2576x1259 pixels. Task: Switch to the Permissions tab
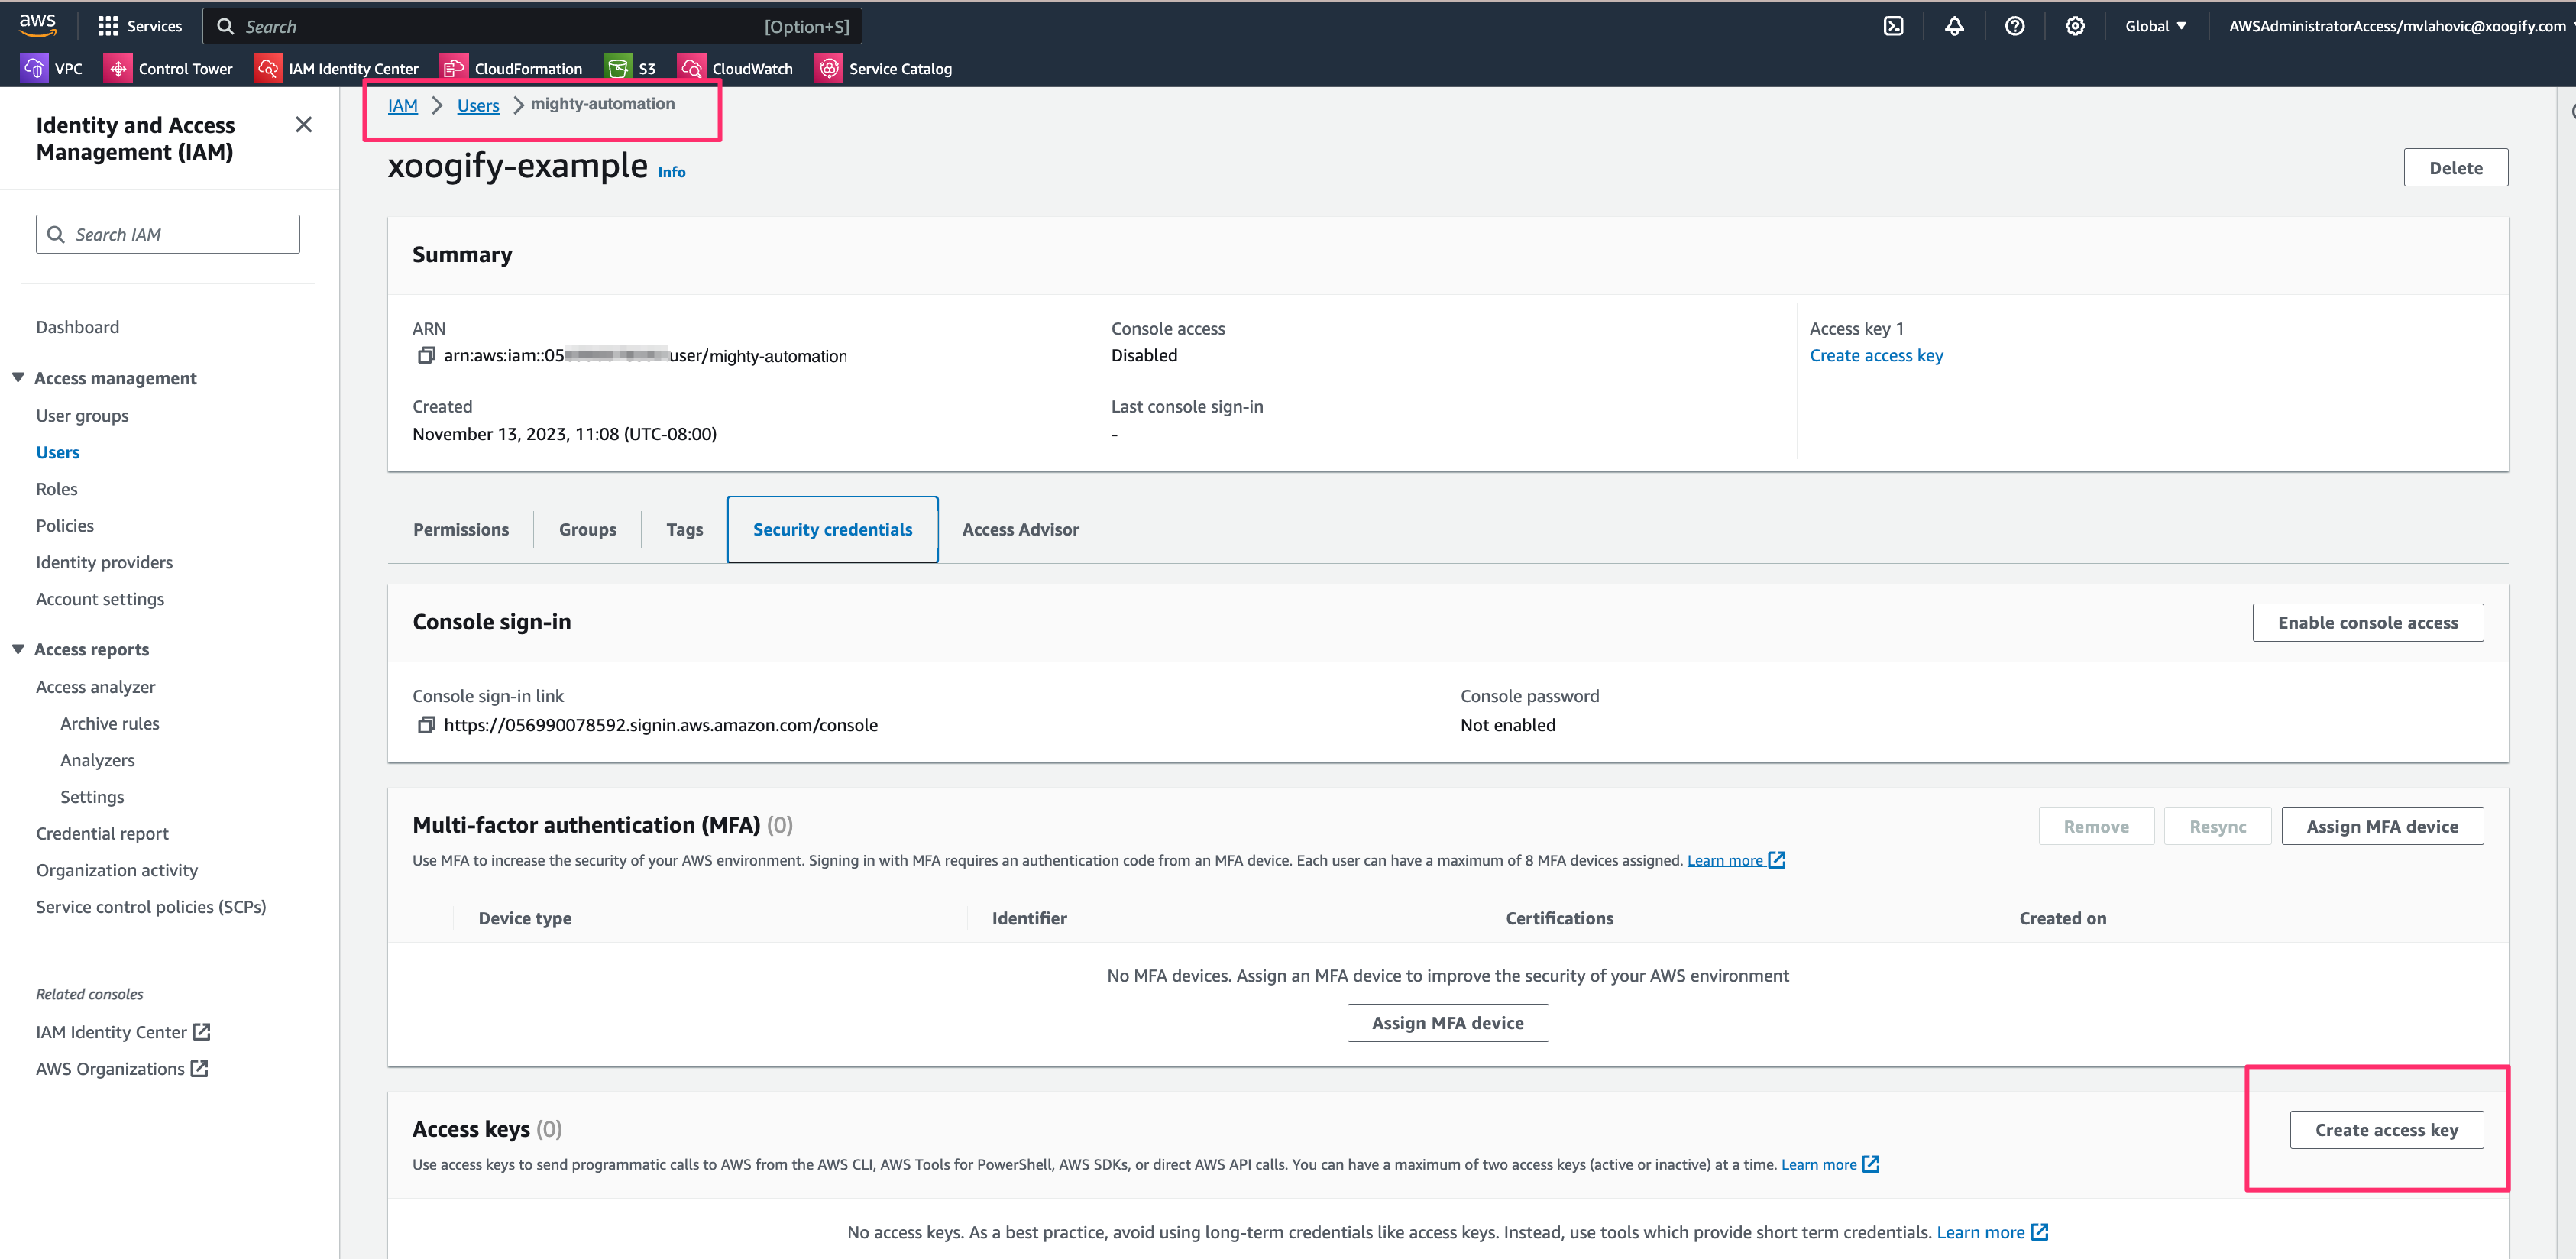point(460,529)
